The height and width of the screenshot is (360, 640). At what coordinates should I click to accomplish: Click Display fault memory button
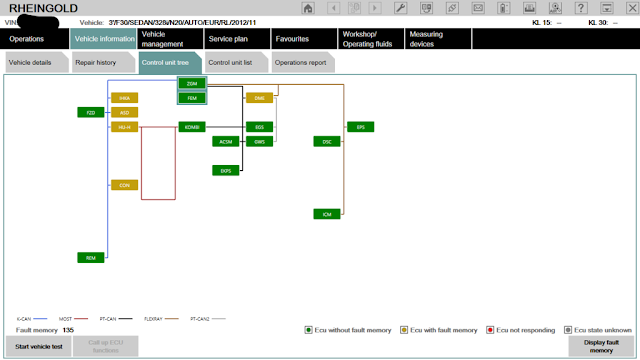tap(601, 346)
